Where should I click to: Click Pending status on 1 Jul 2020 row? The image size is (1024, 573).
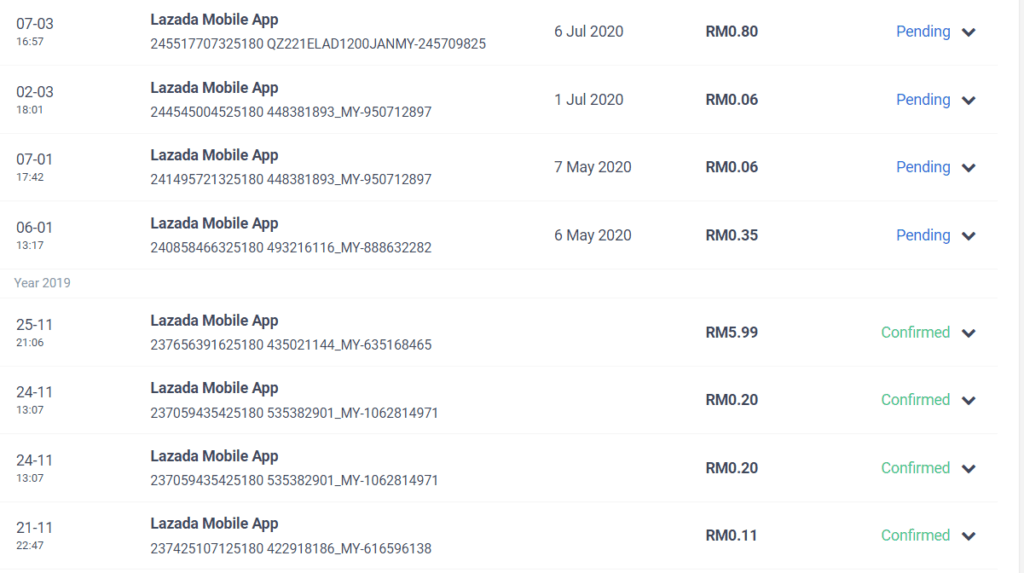pyautogui.click(x=923, y=99)
